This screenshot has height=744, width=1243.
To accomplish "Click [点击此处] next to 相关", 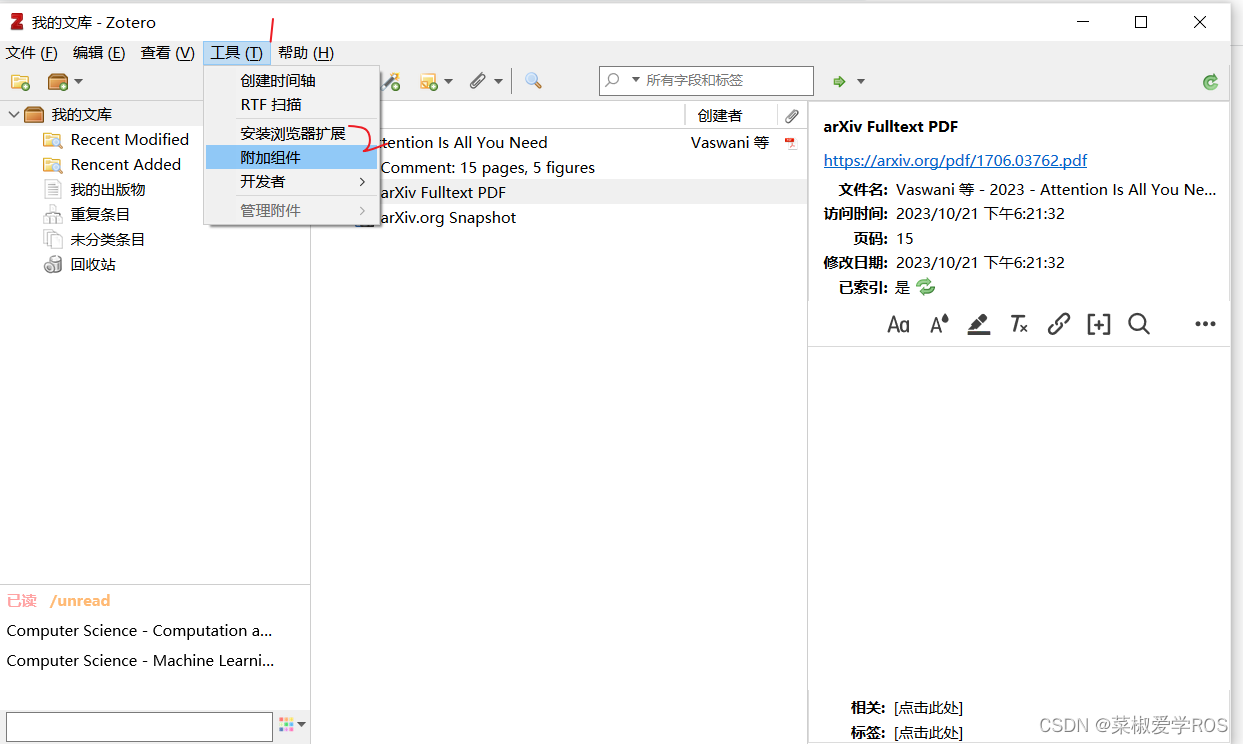I will pyautogui.click(x=928, y=708).
